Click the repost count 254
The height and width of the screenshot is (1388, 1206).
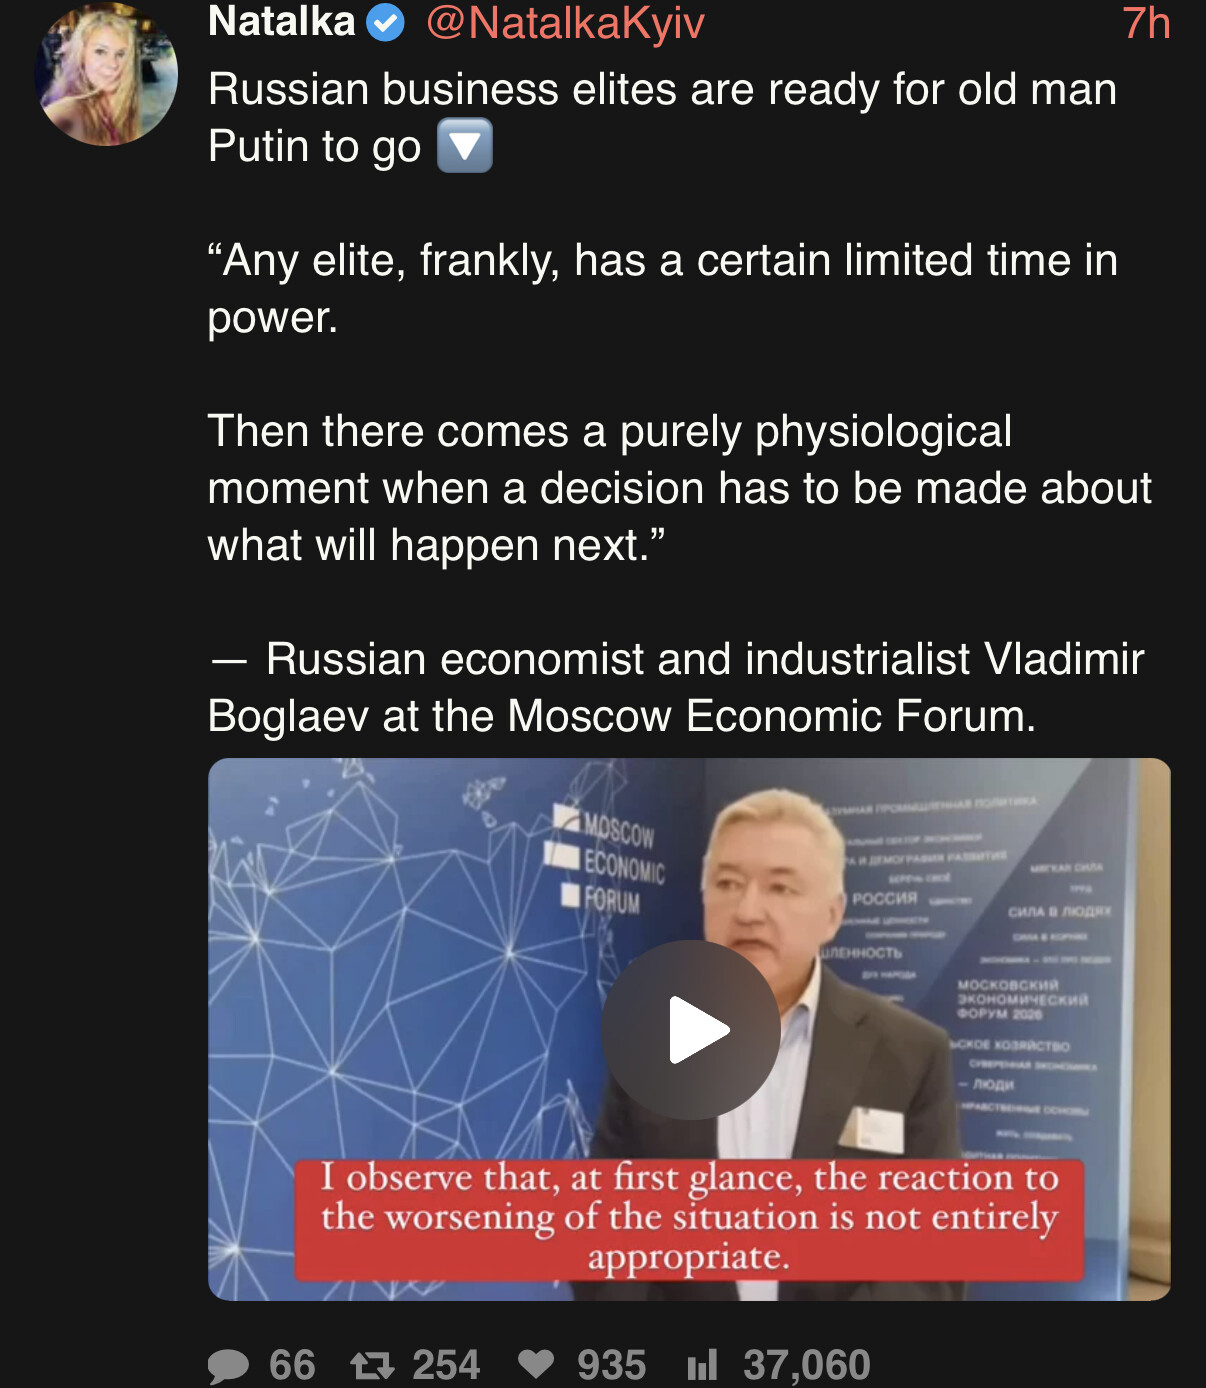coord(446,1365)
